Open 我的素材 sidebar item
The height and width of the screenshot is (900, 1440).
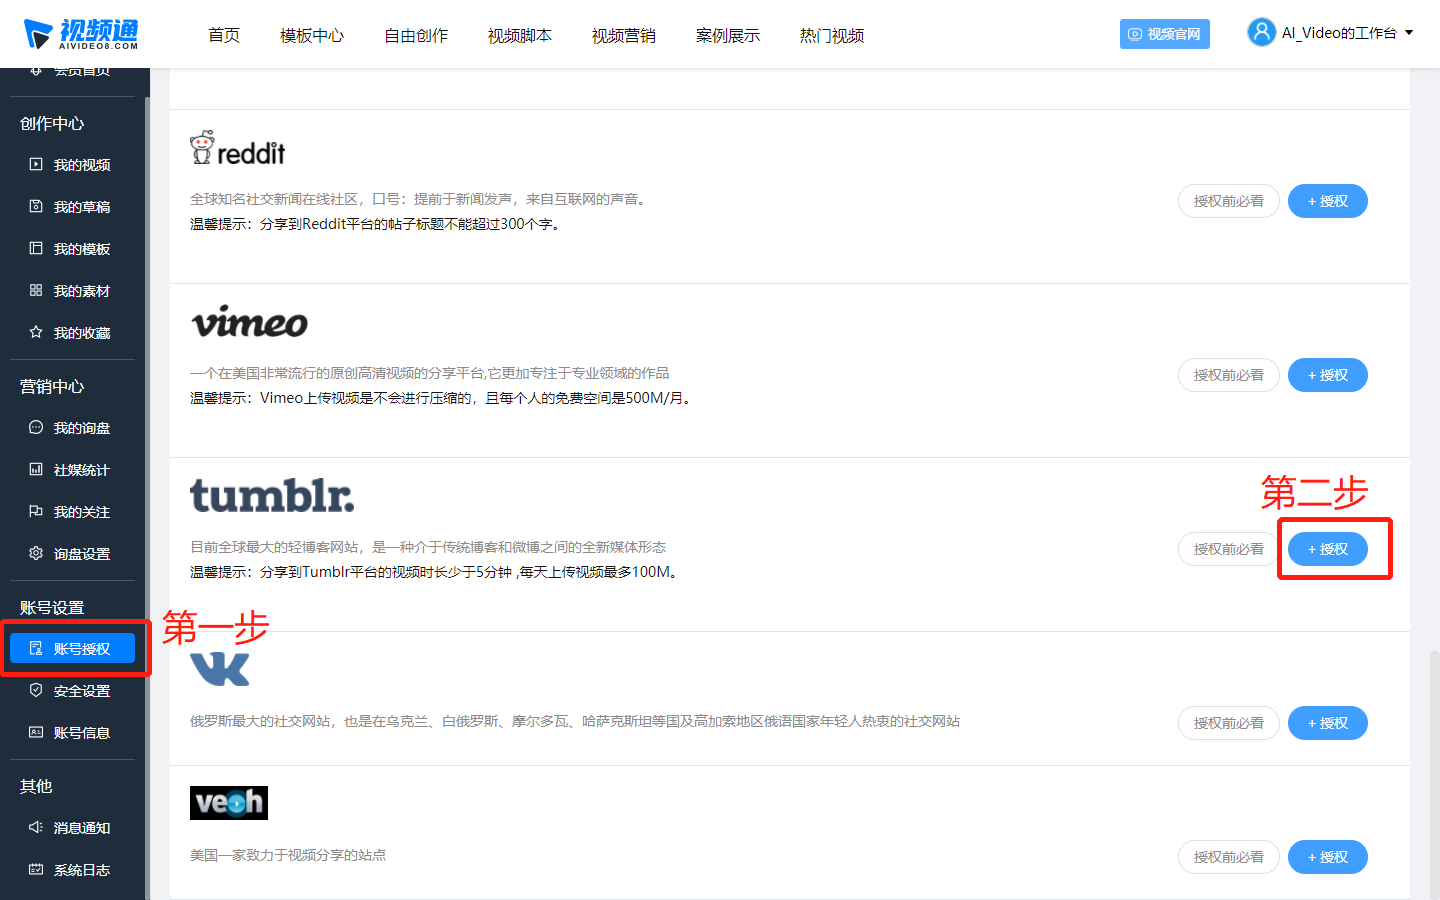point(72,291)
